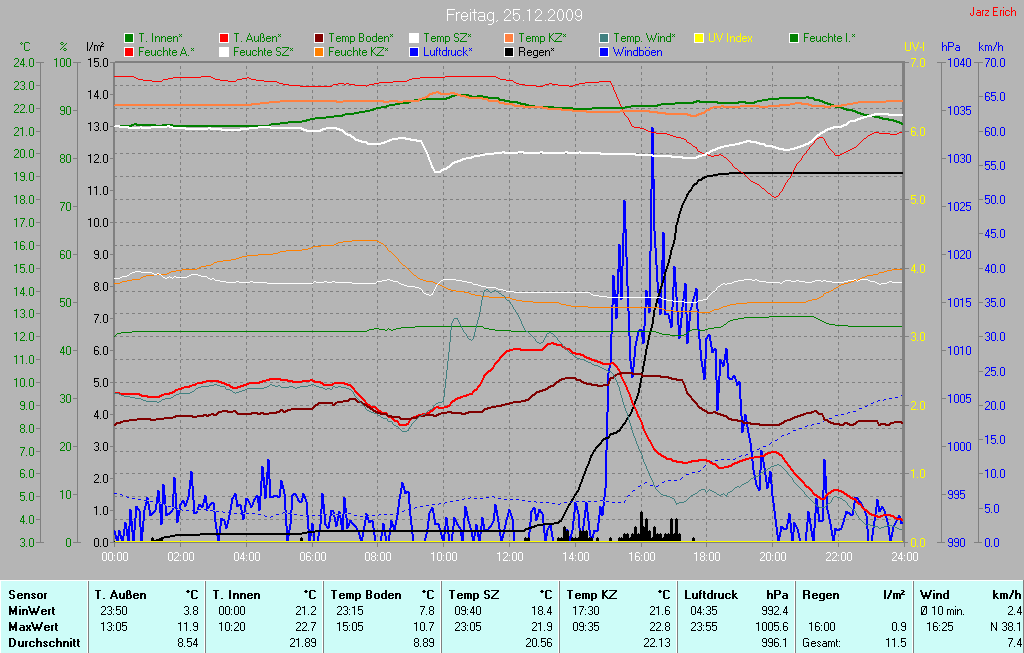Click the Feuchte KZ legend entry
The height and width of the screenshot is (653, 1024).
pyautogui.click(x=358, y=51)
